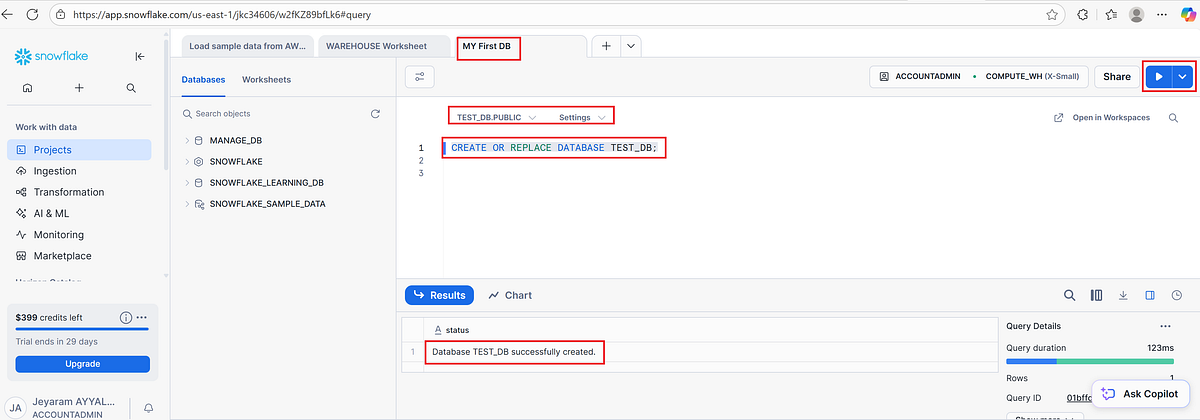Show the Results view tab

(x=440, y=295)
